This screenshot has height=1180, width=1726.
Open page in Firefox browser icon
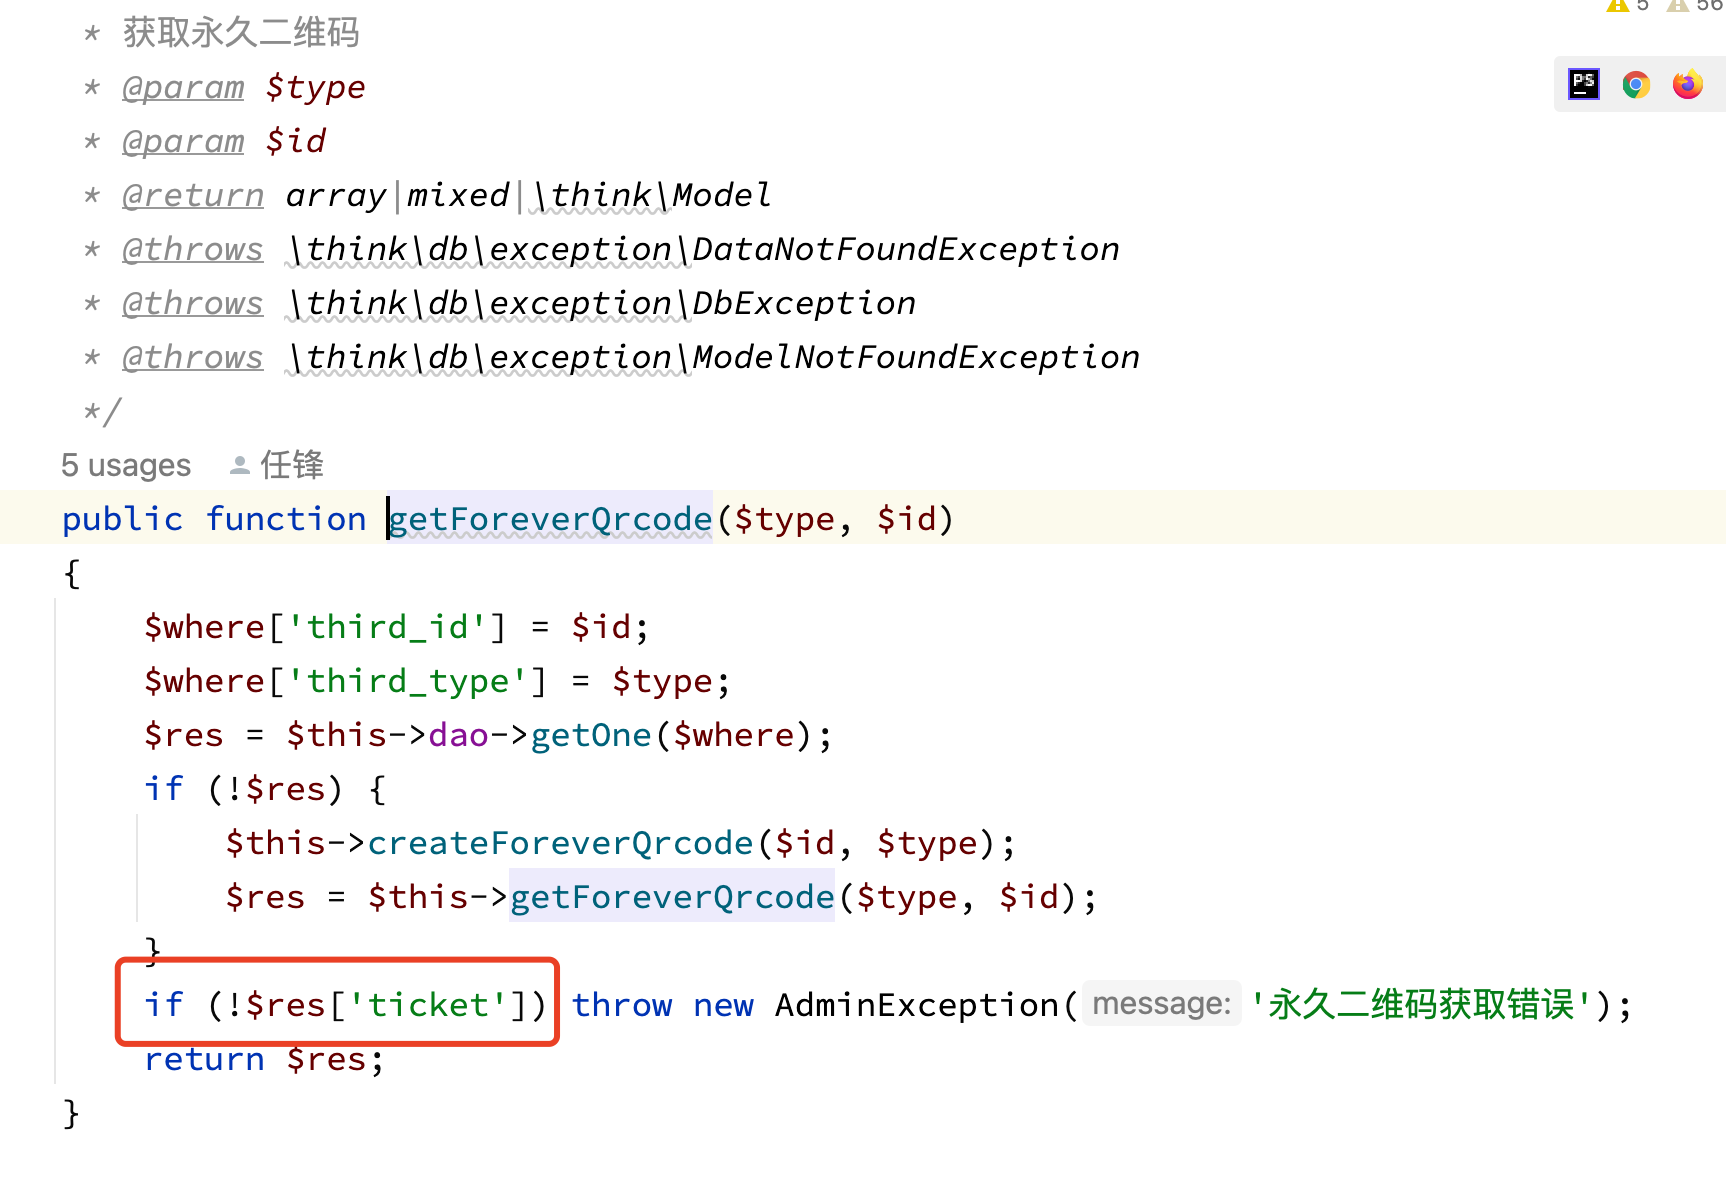1688,84
